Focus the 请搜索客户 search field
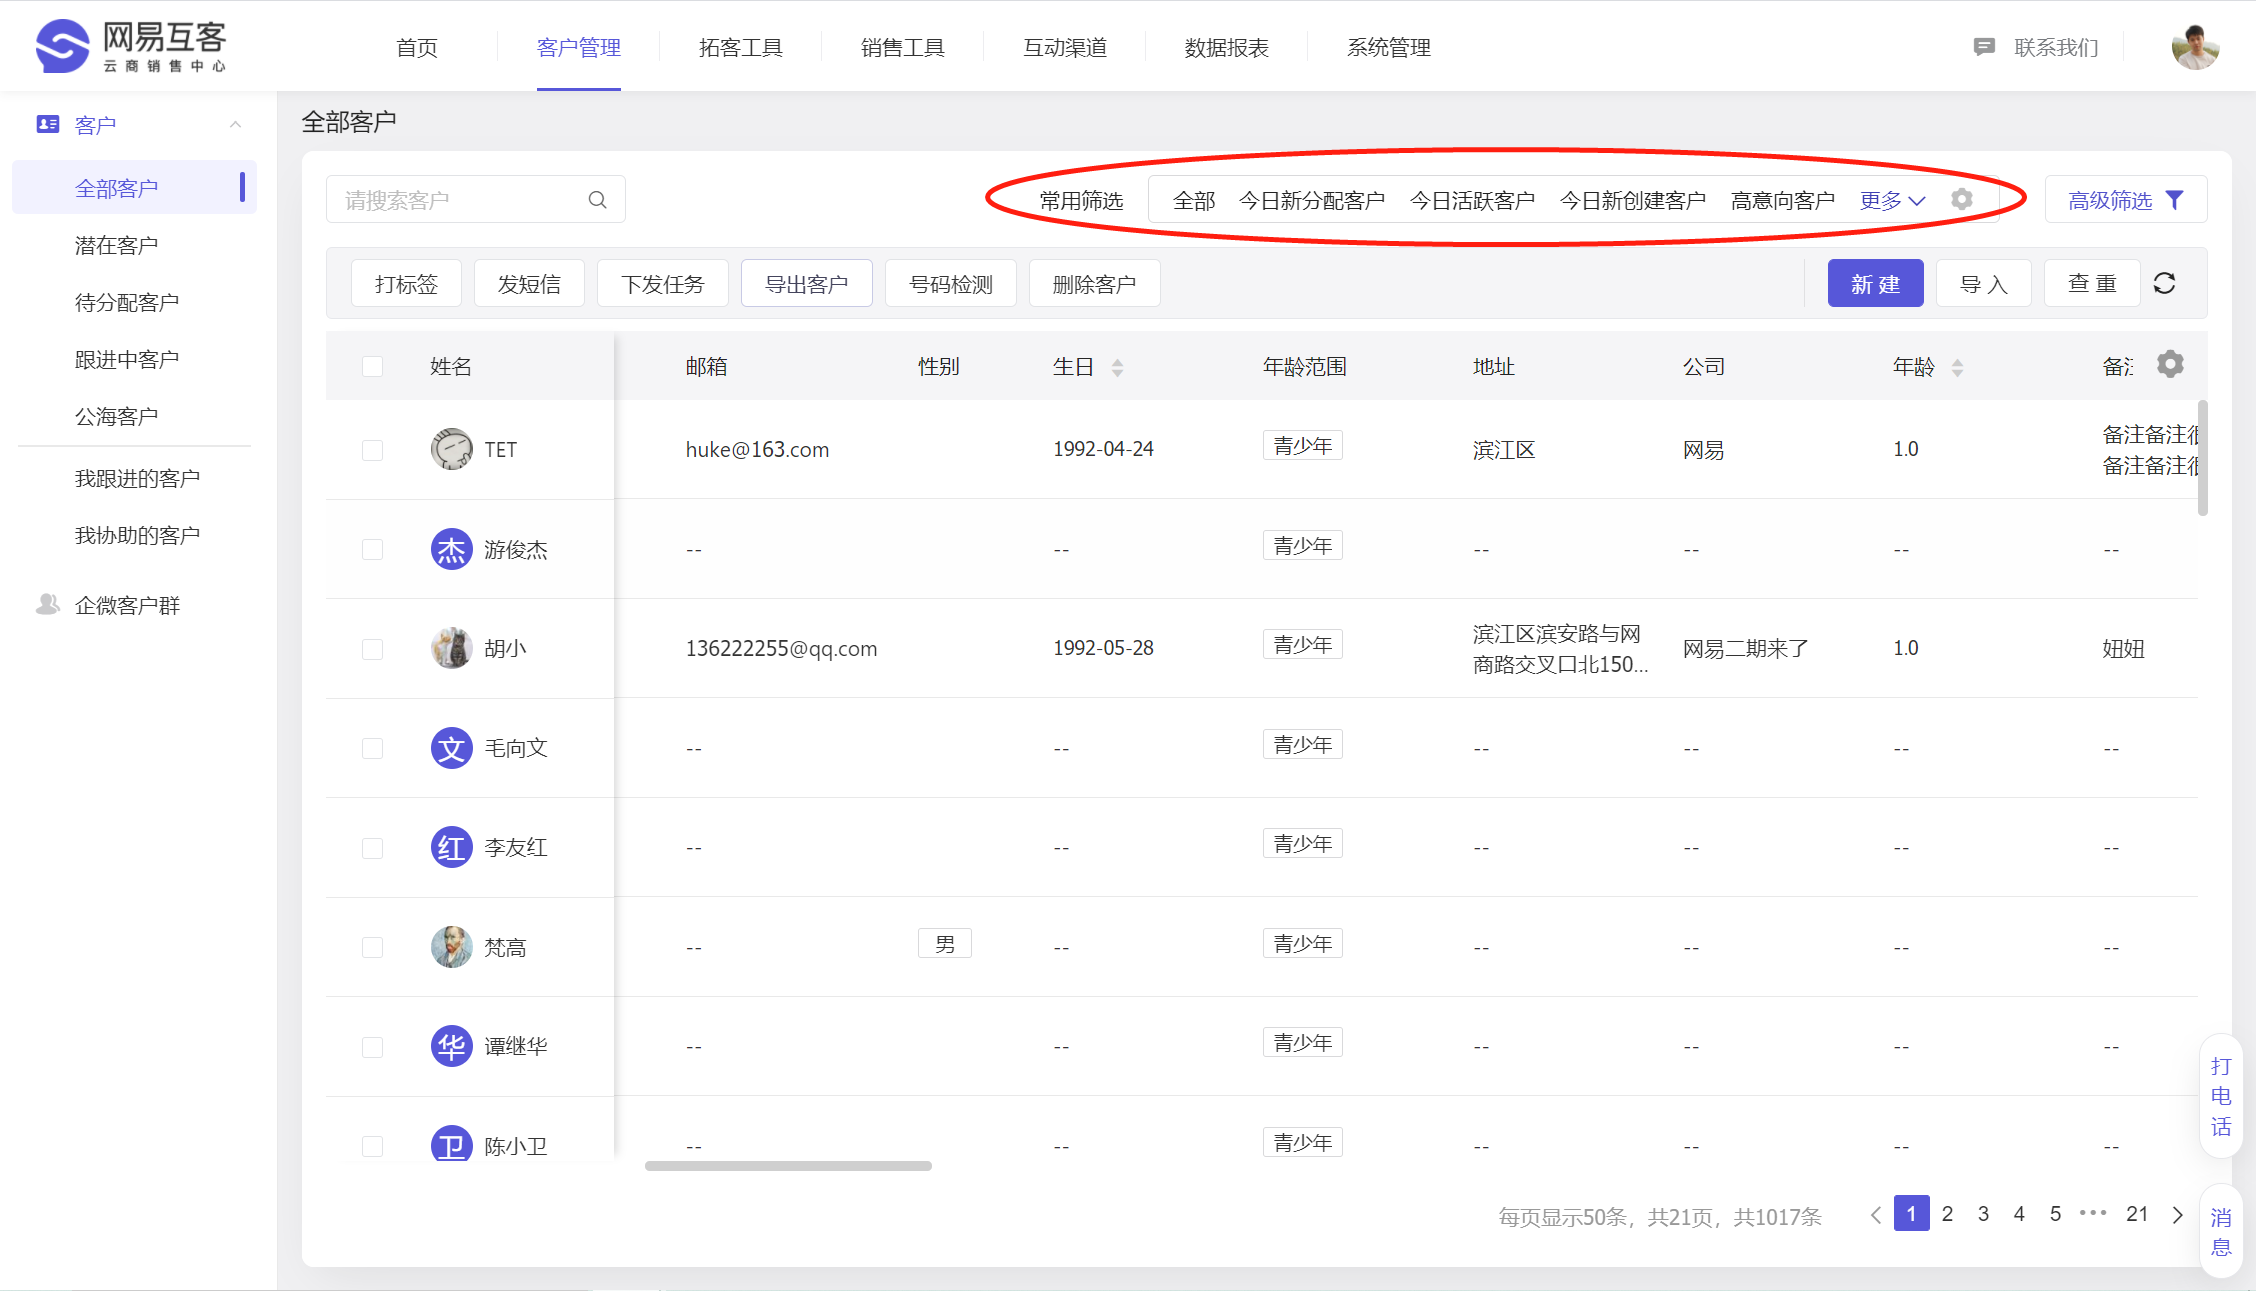The image size is (2256, 1291). tap(476, 200)
